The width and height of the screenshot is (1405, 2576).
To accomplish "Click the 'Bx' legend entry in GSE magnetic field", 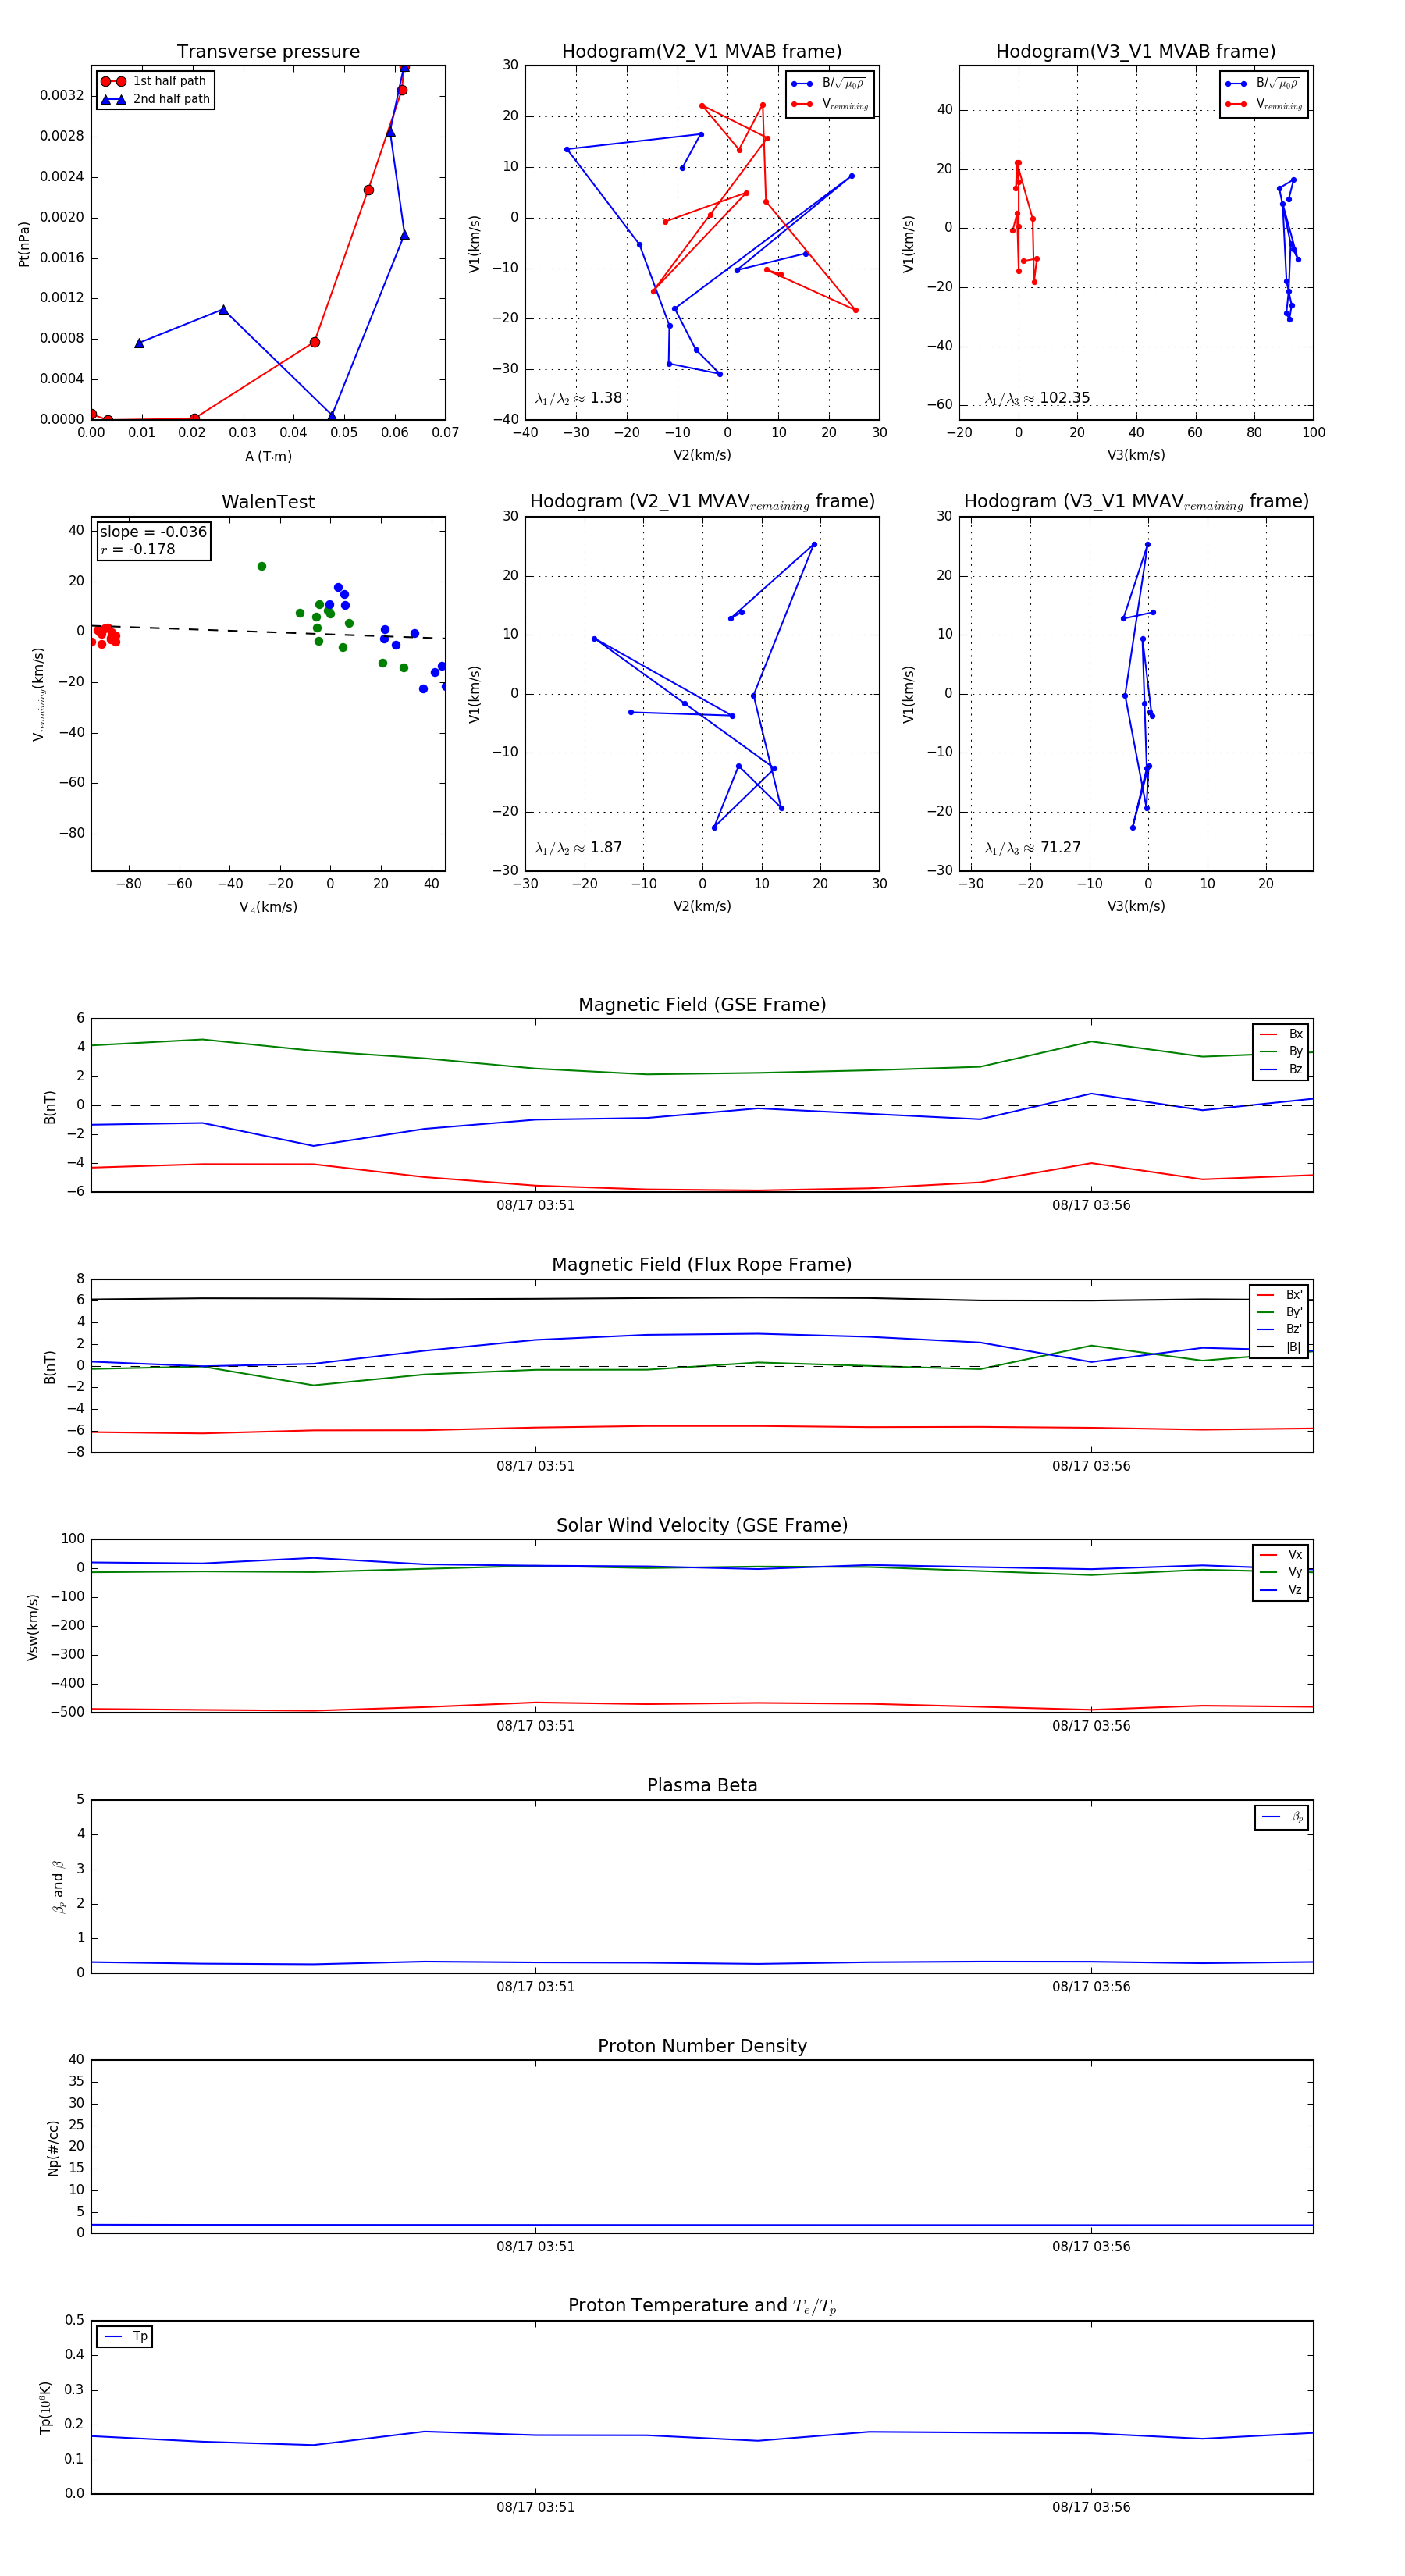I will coord(1281,1034).
